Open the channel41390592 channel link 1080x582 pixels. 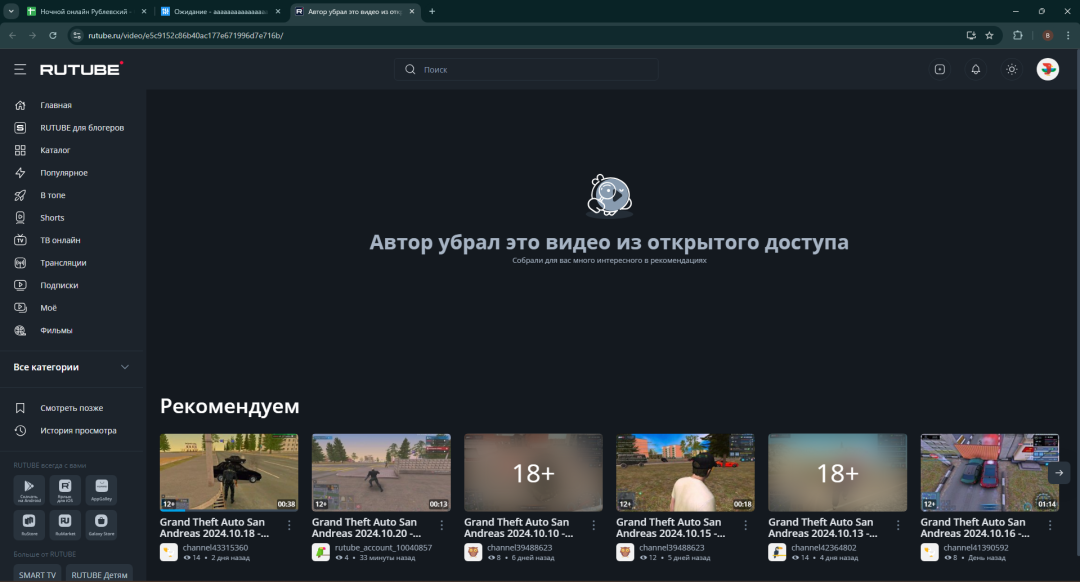(x=976, y=548)
